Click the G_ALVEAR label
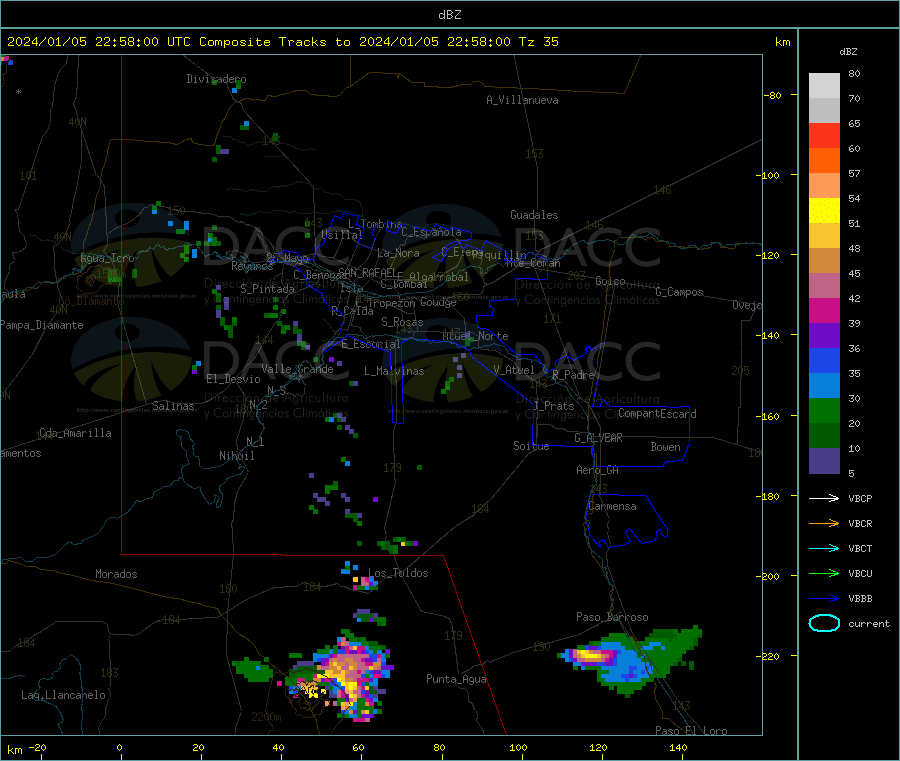 598,438
